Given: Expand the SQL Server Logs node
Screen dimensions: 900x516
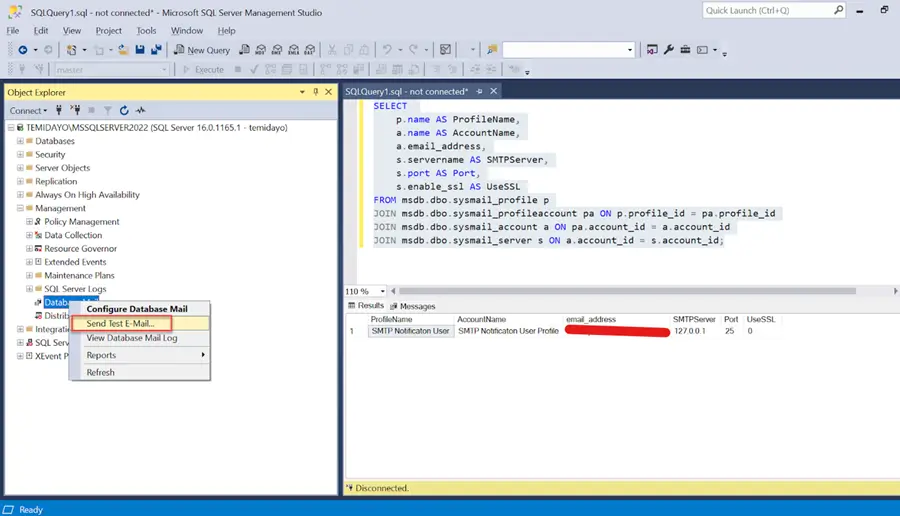Looking at the screenshot, I should coord(29,289).
